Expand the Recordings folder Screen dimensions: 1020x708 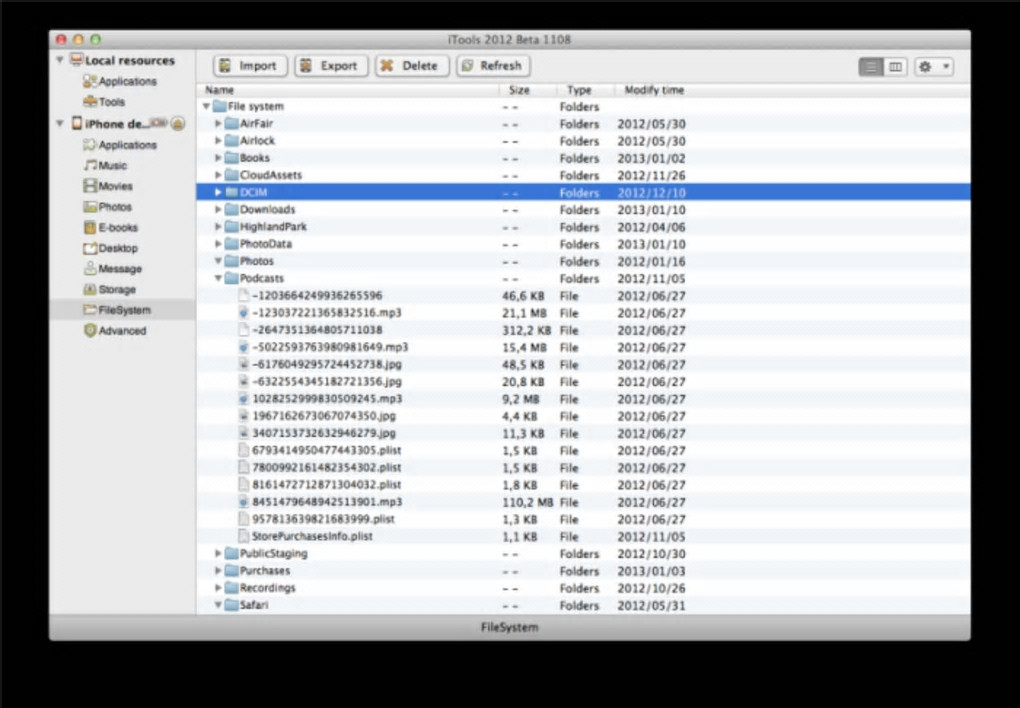click(x=218, y=588)
